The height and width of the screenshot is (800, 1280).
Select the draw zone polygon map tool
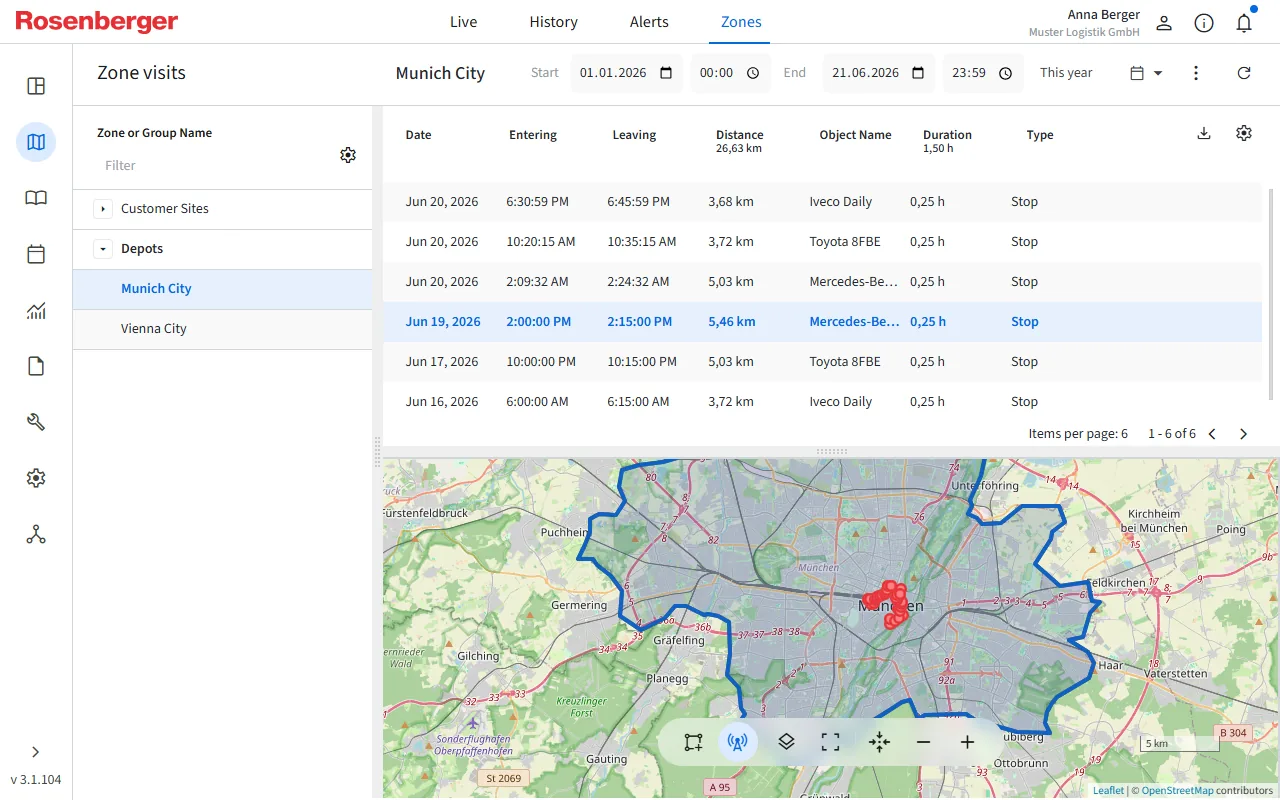tap(693, 742)
